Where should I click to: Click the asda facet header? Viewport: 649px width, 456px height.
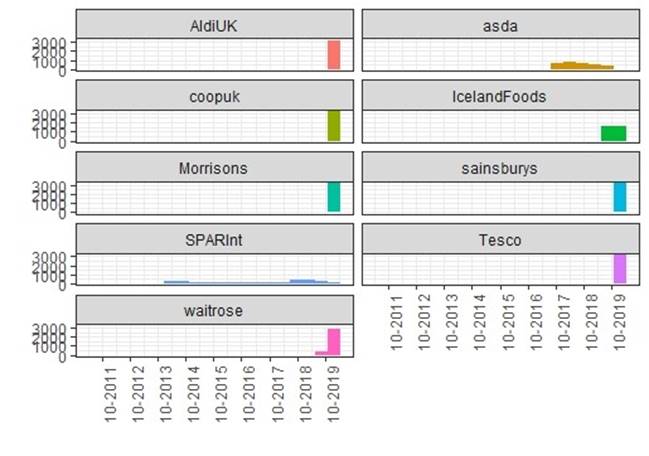496,25
